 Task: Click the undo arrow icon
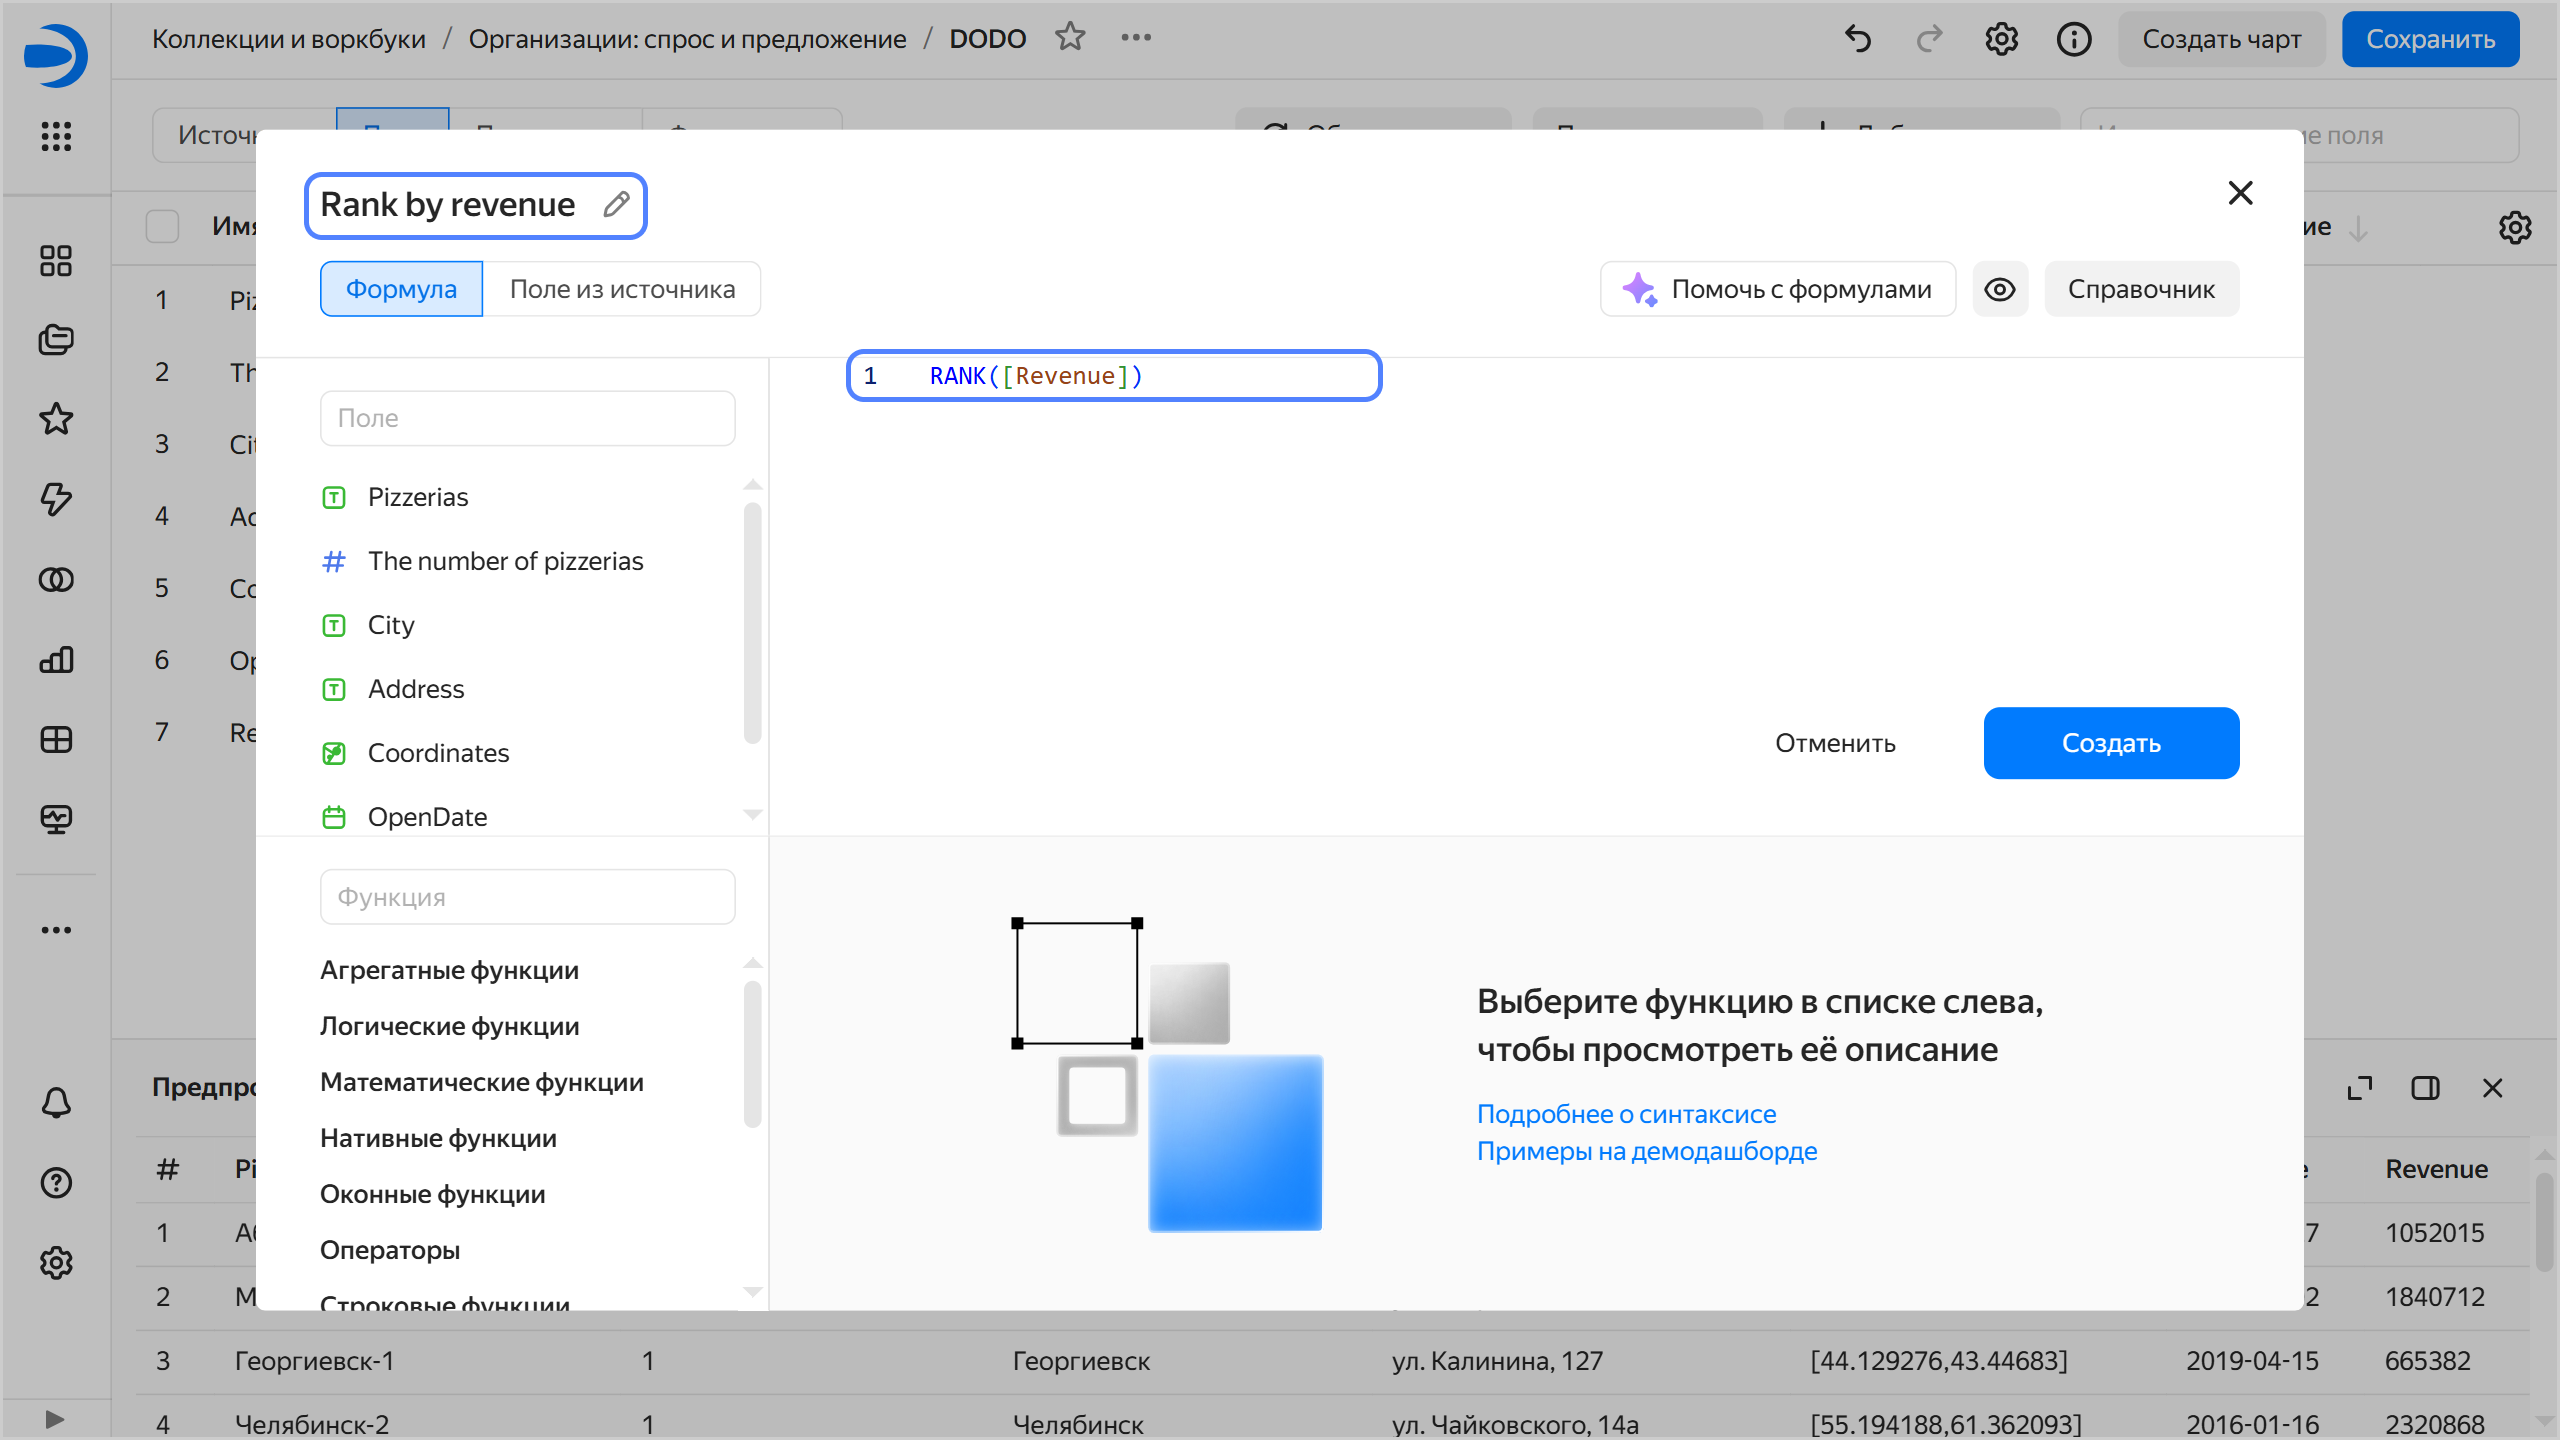(1858, 39)
